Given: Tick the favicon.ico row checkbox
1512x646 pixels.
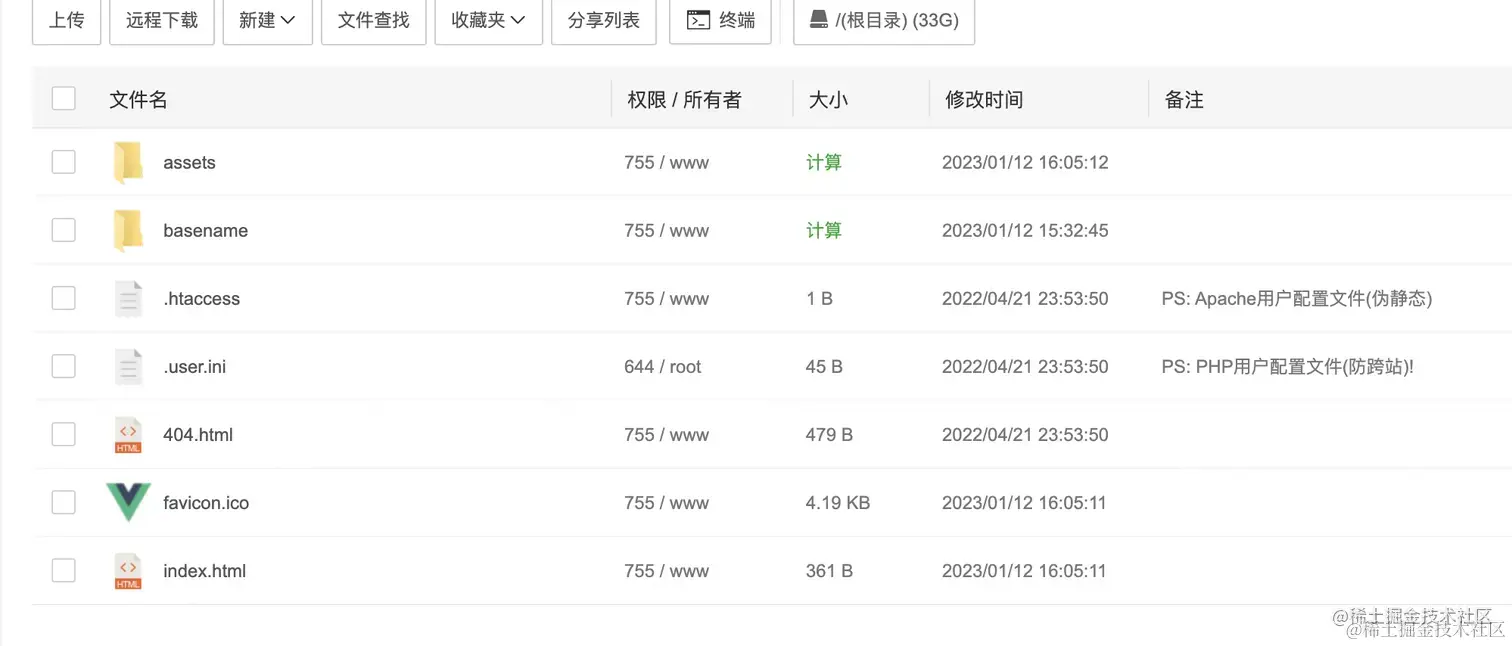Looking at the screenshot, I should point(64,502).
